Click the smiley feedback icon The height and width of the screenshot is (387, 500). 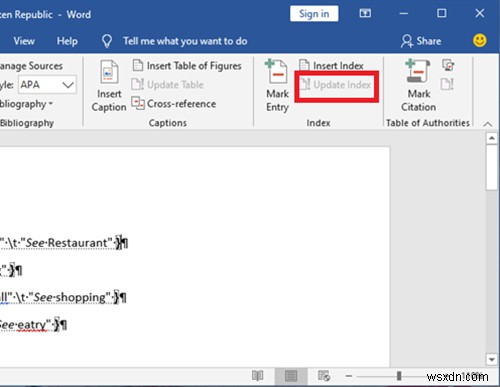[x=480, y=41]
